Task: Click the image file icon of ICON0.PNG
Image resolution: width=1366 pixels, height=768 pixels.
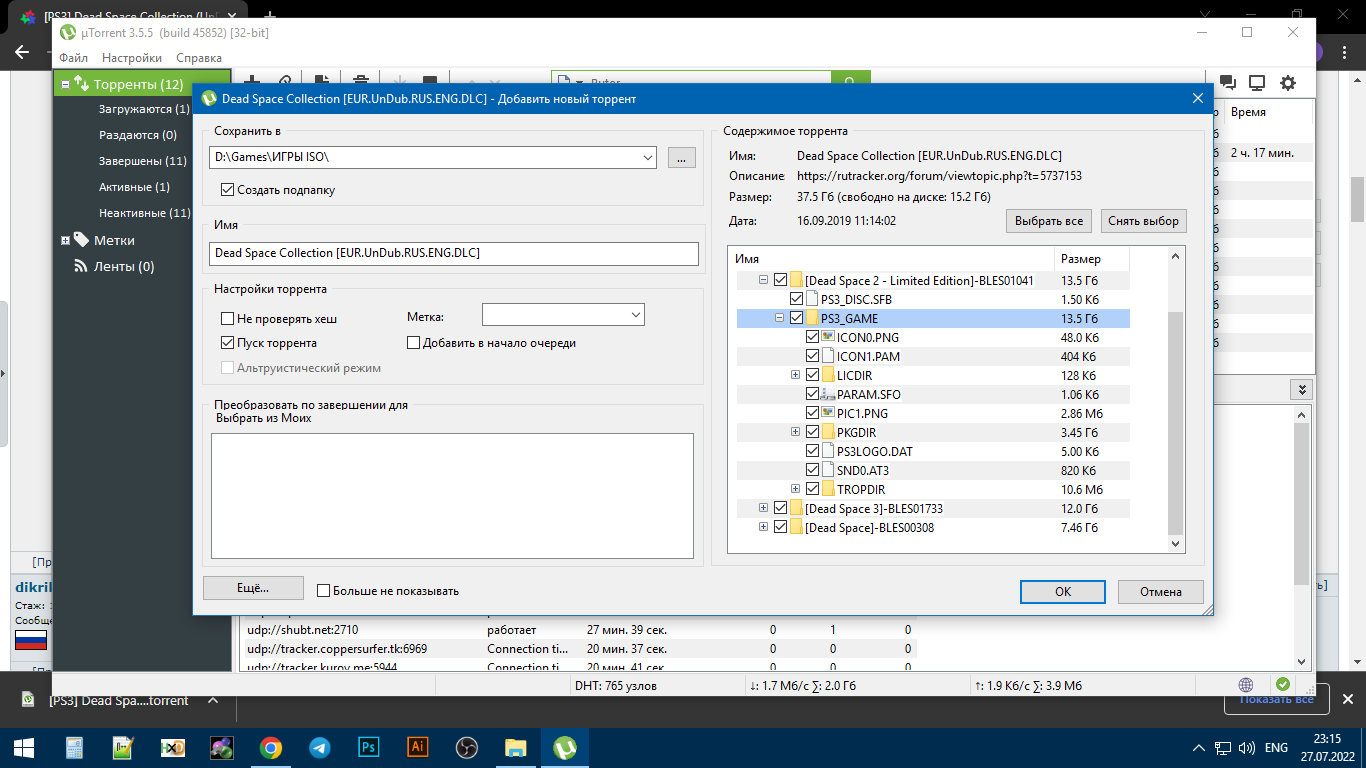Action: 828,337
